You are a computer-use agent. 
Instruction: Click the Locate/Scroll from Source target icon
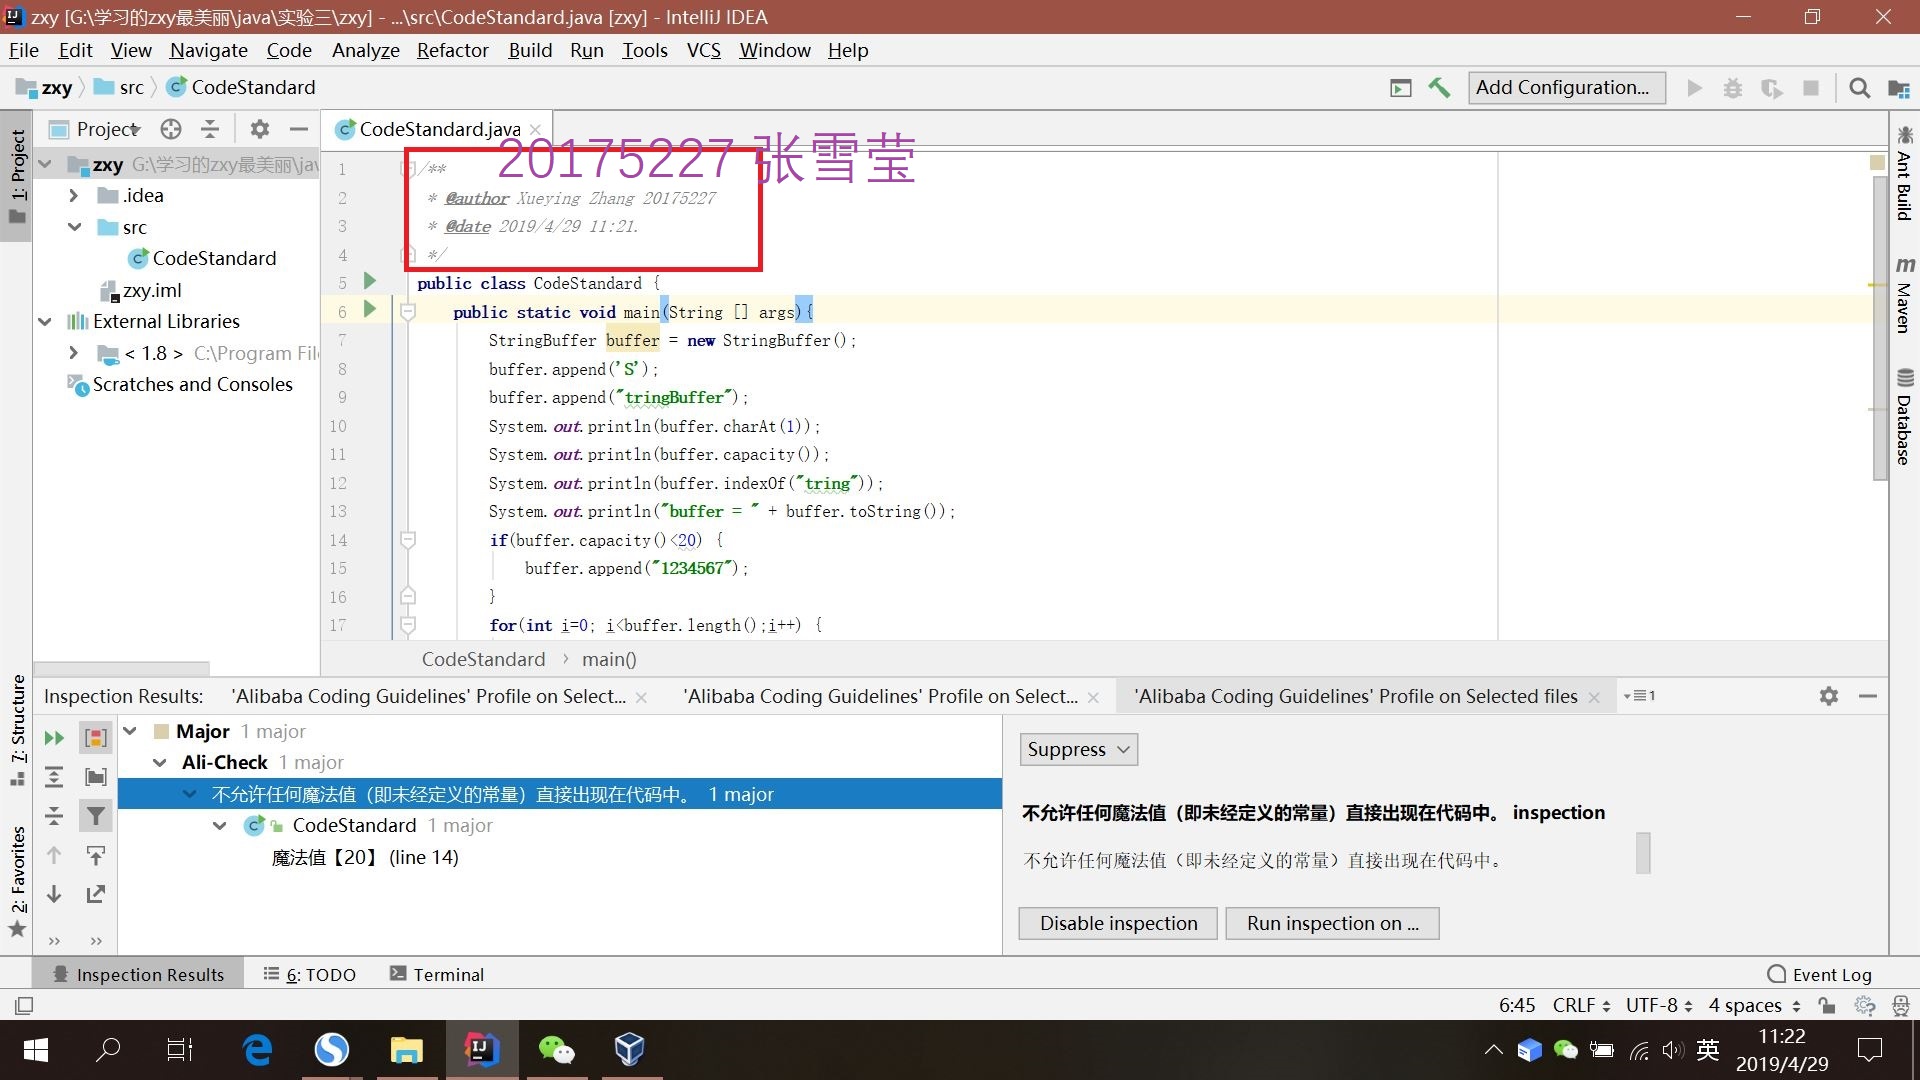[x=171, y=129]
